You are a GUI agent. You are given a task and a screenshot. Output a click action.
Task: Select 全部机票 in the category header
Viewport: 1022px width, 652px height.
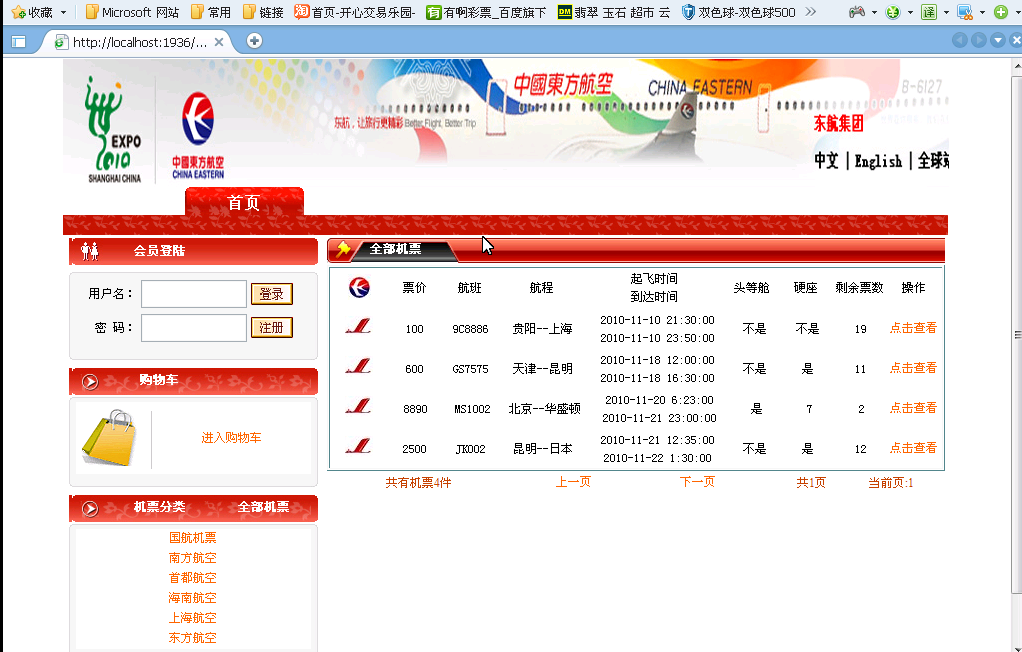tap(263, 507)
